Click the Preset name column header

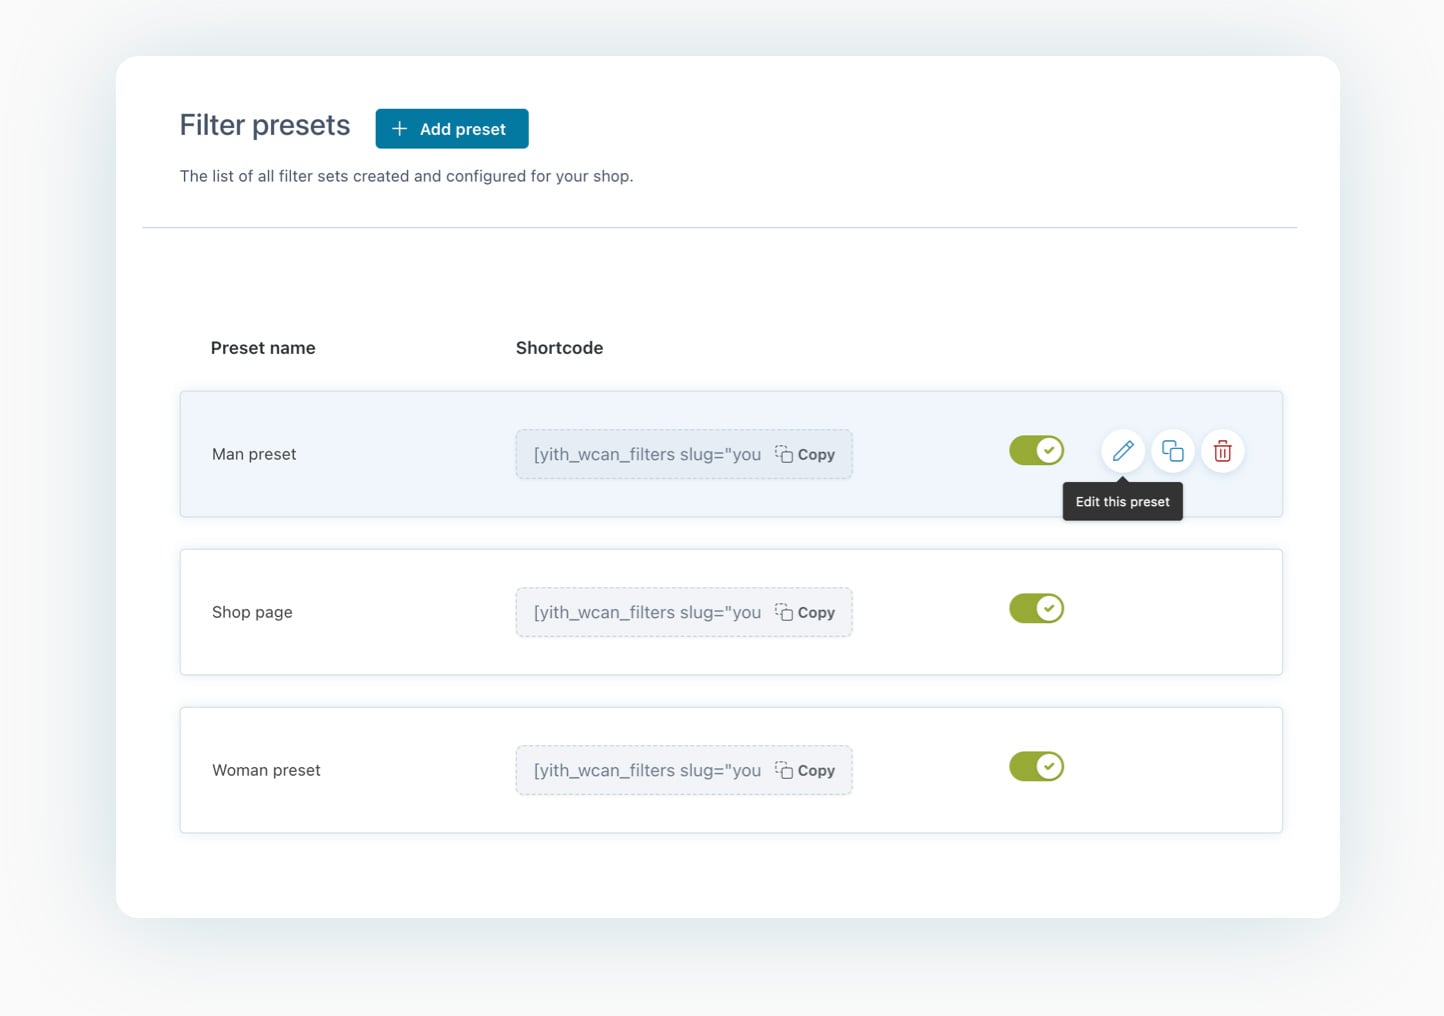coord(263,348)
